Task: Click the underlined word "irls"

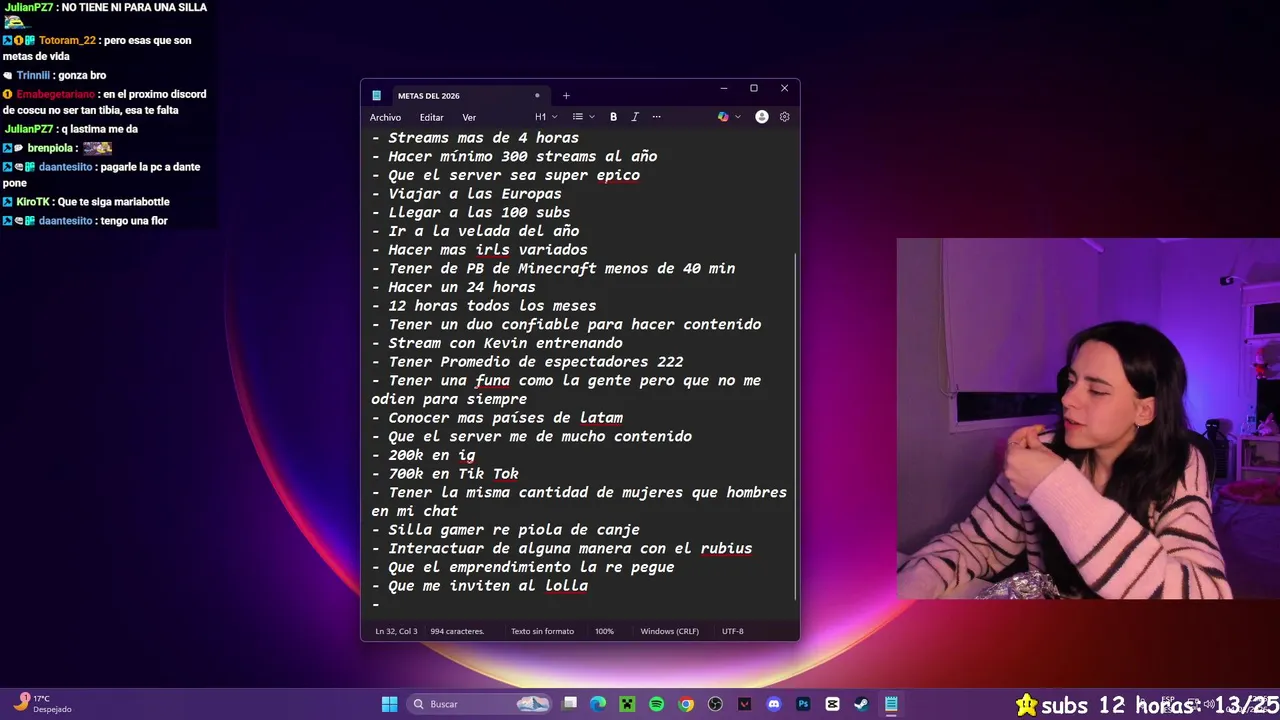Action: [492, 250]
